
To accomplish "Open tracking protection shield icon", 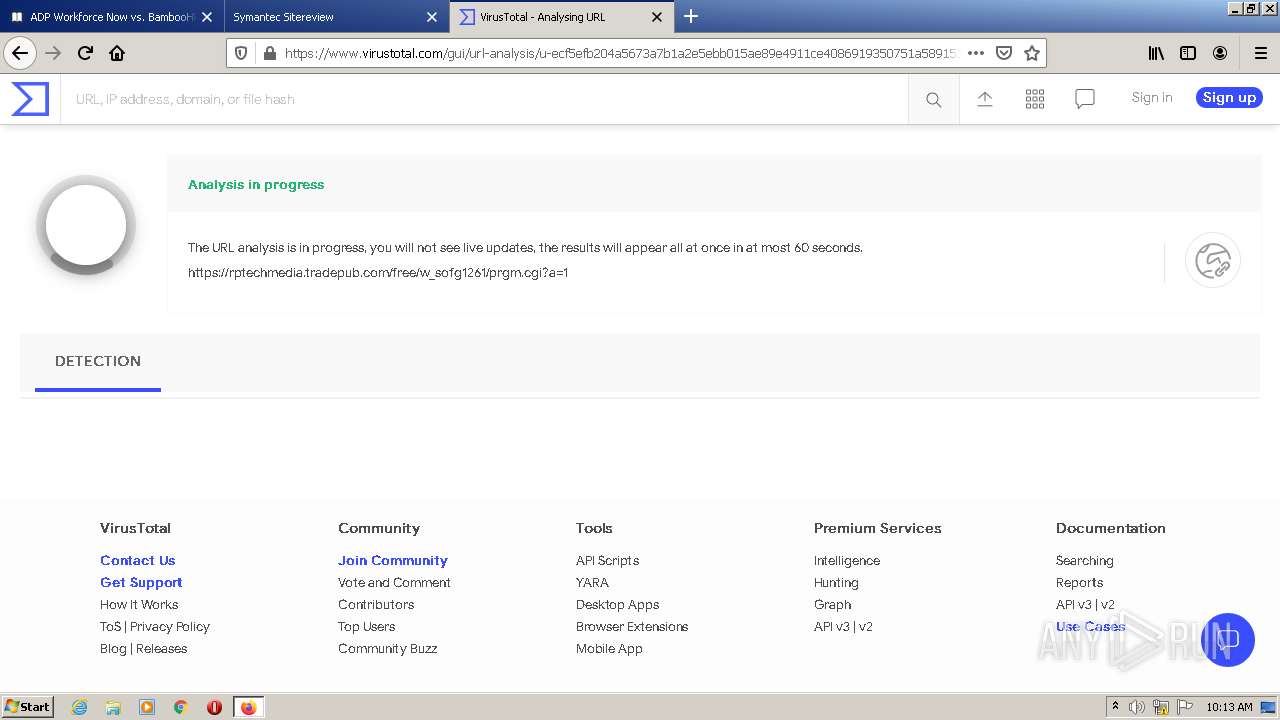I will 241,53.
